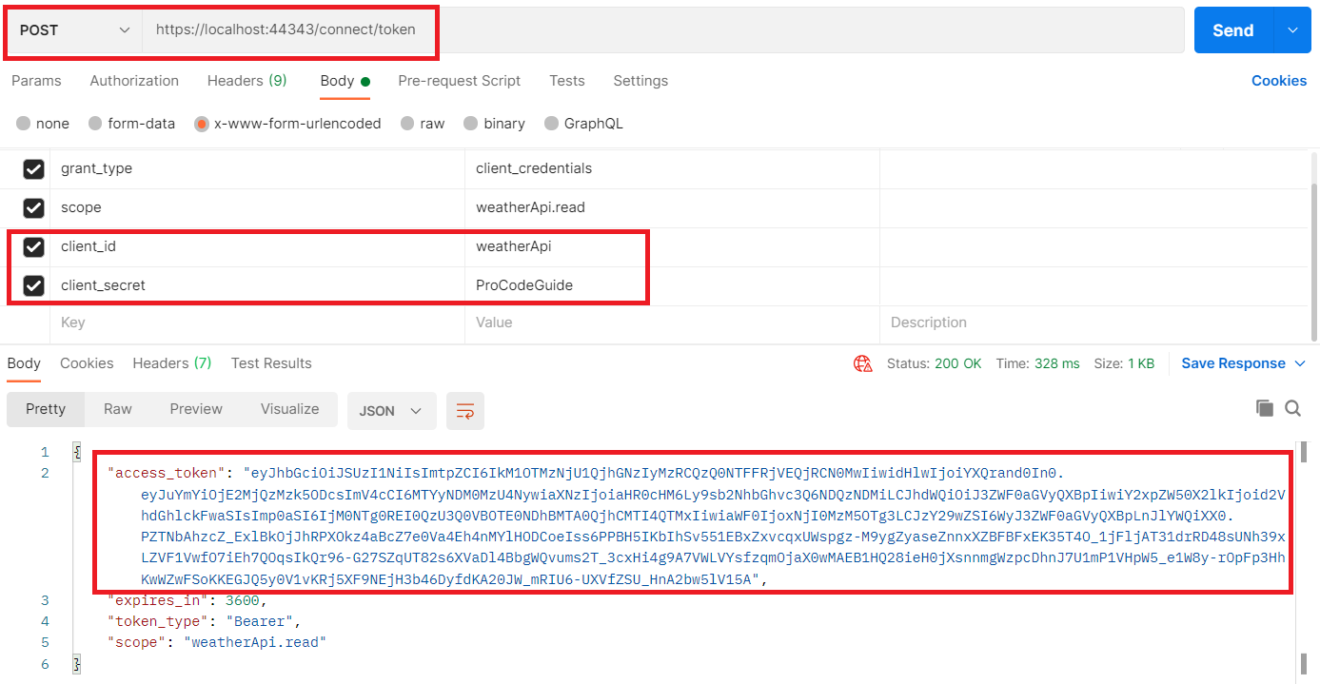The height and width of the screenshot is (684, 1320).
Task: Select the raw body type radio button
Action: (408, 124)
